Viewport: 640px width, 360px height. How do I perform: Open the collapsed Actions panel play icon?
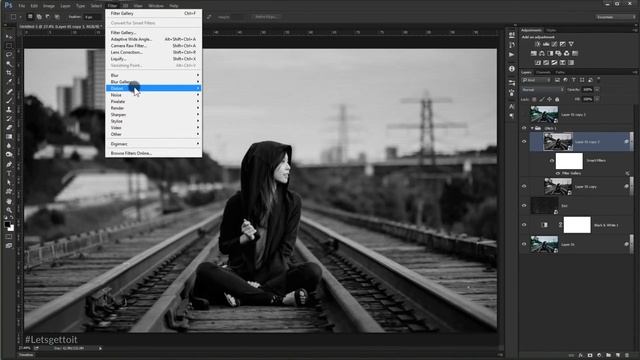tap(511, 54)
